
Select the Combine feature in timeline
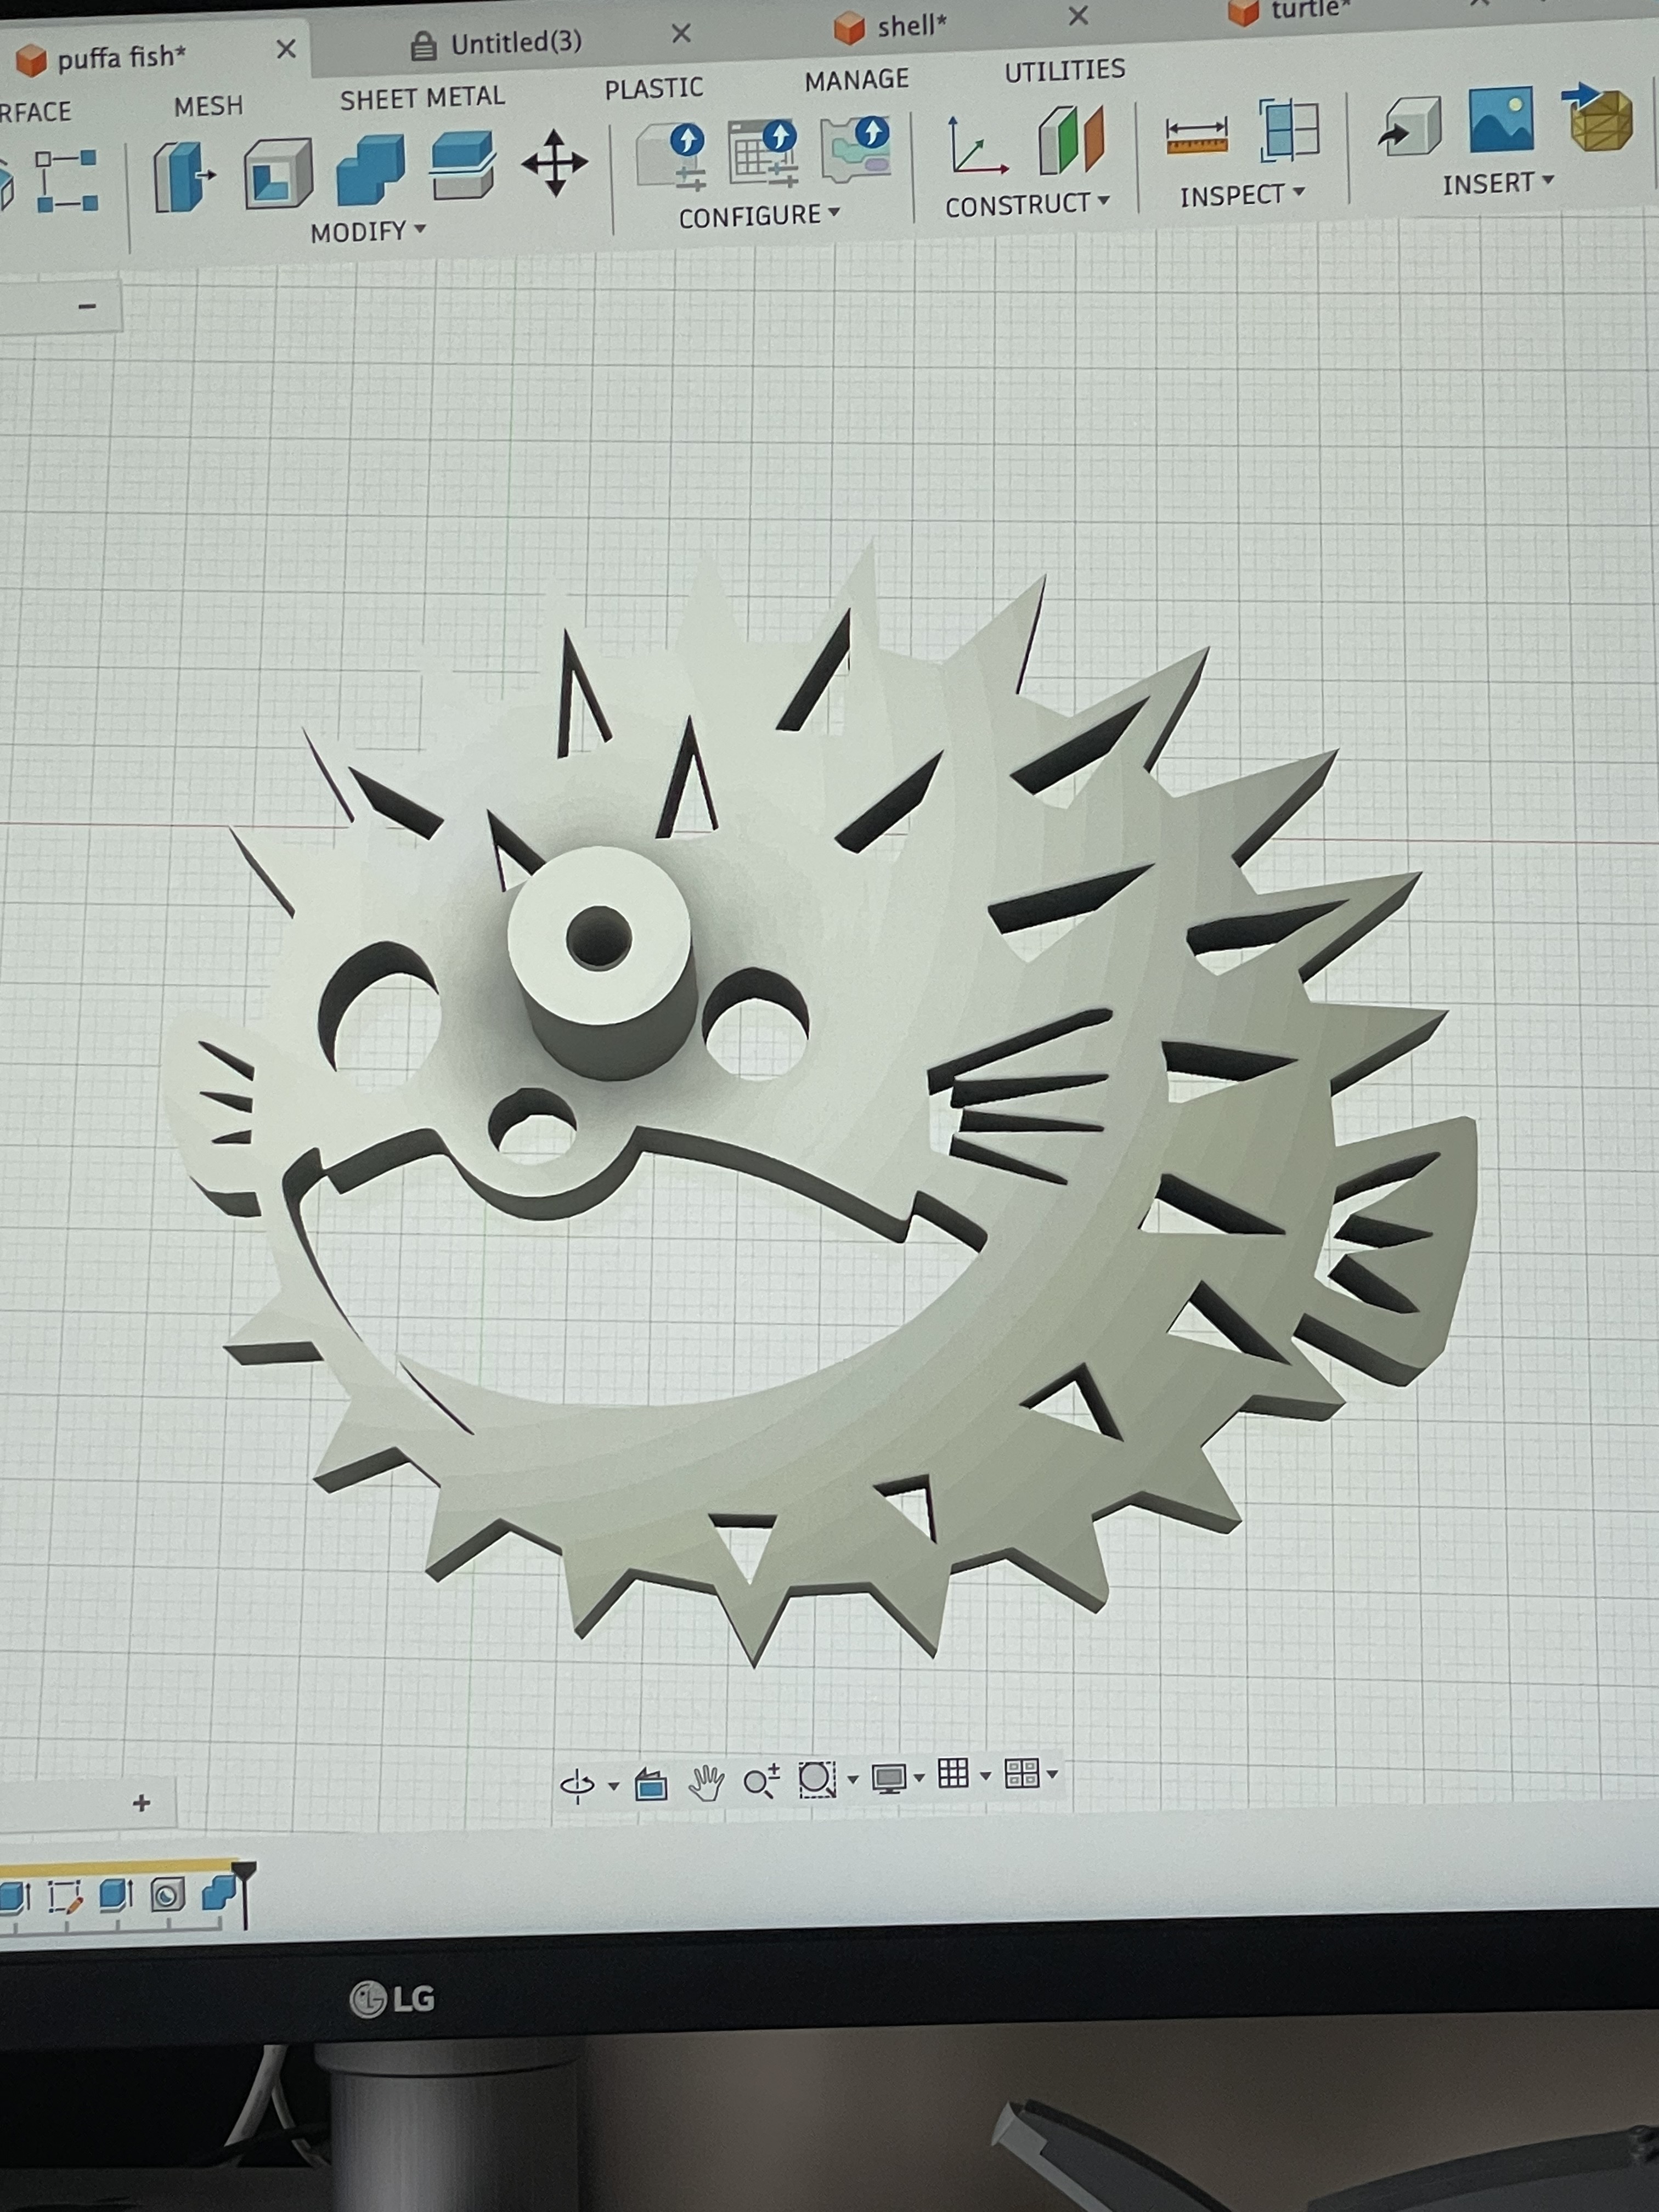(x=219, y=1892)
